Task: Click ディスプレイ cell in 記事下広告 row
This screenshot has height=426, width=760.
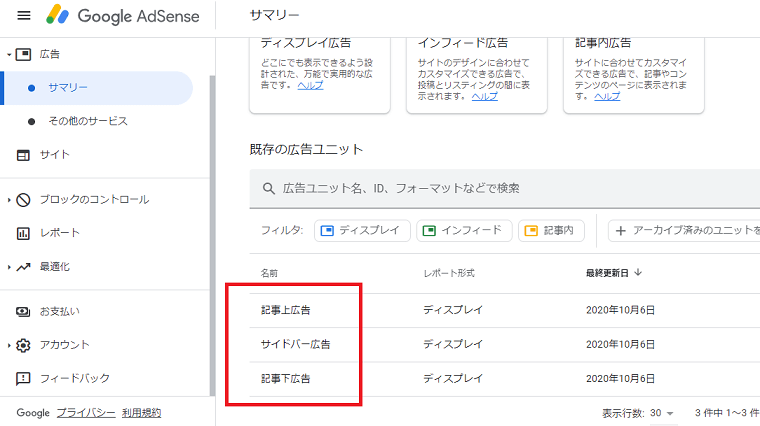Action: pos(453,379)
